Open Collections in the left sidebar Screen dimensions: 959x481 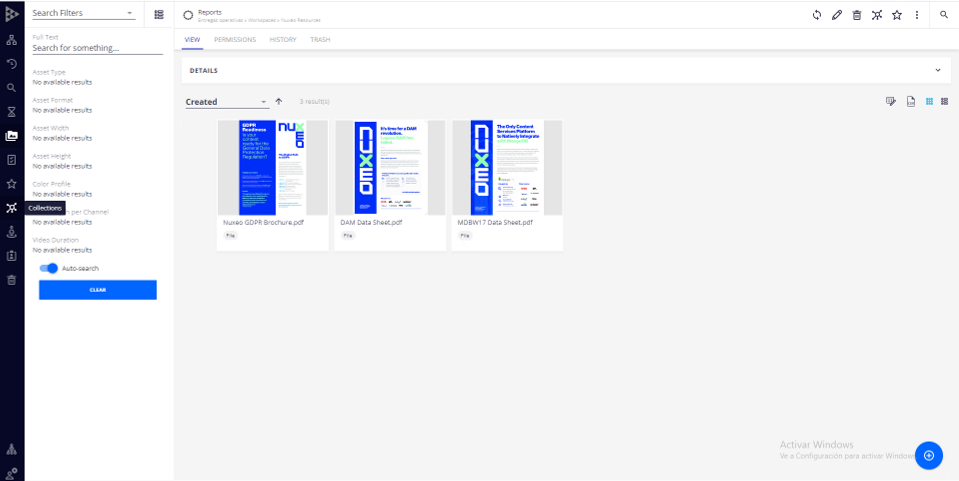(11, 208)
